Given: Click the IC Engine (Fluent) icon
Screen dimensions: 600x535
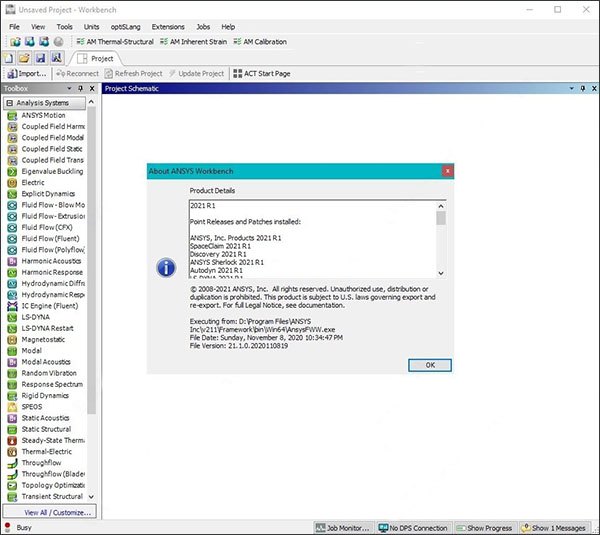Looking at the screenshot, I should coord(12,306).
